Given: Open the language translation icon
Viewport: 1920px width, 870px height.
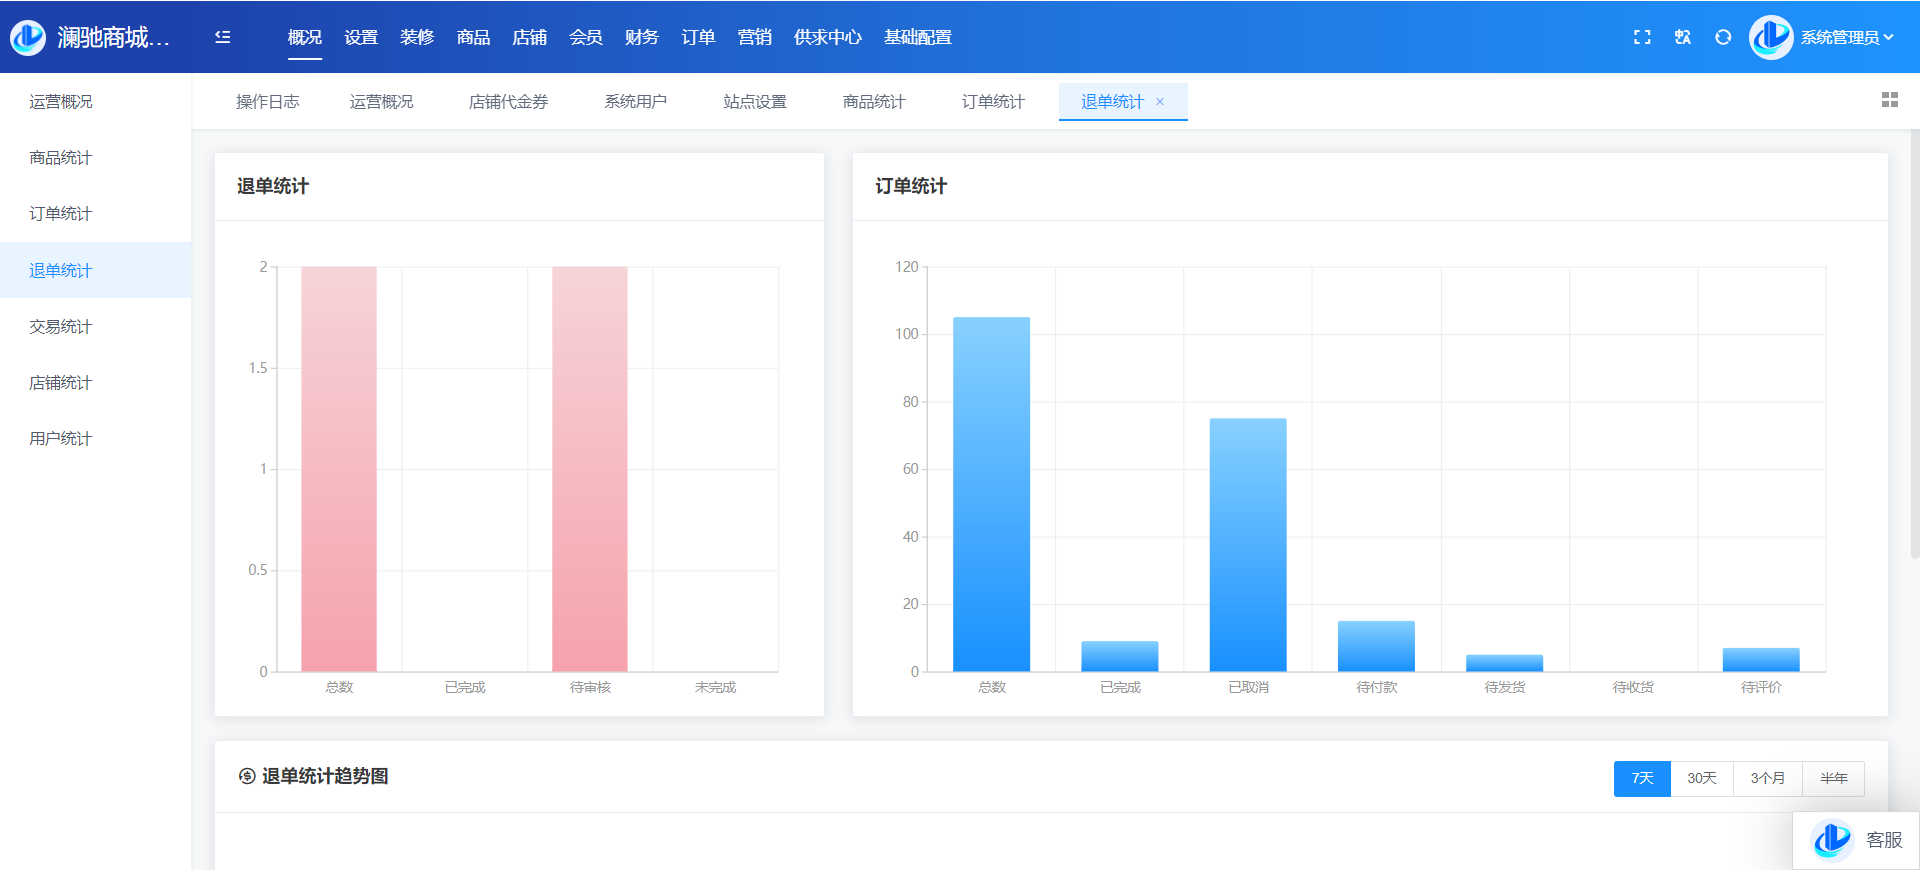Looking at the screenshot, I should 1683,37.
